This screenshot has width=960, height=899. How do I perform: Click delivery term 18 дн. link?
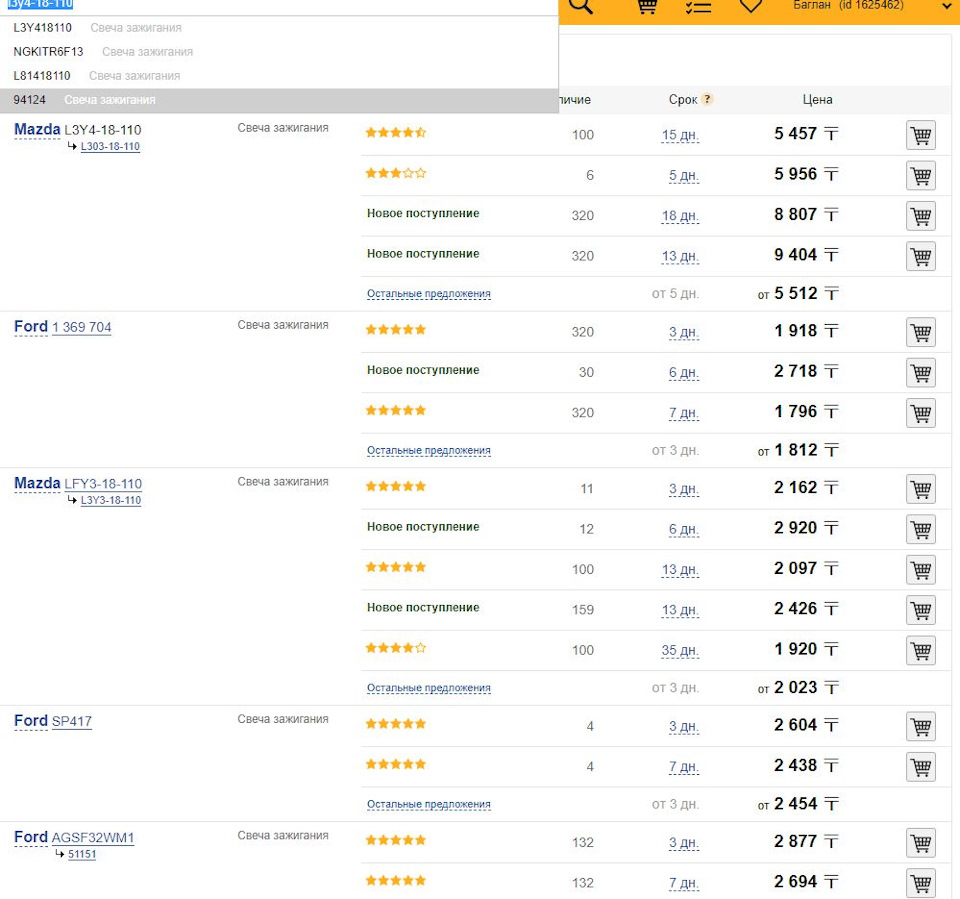680,216
